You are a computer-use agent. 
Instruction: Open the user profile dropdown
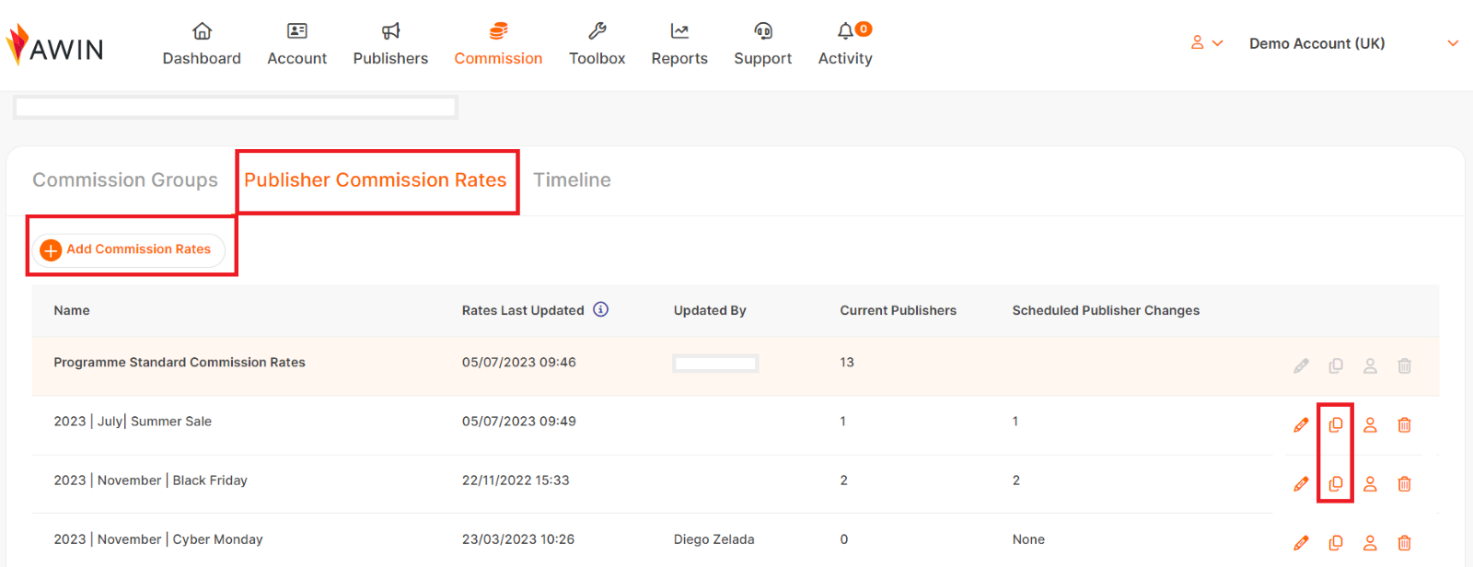pos(1206,43)
